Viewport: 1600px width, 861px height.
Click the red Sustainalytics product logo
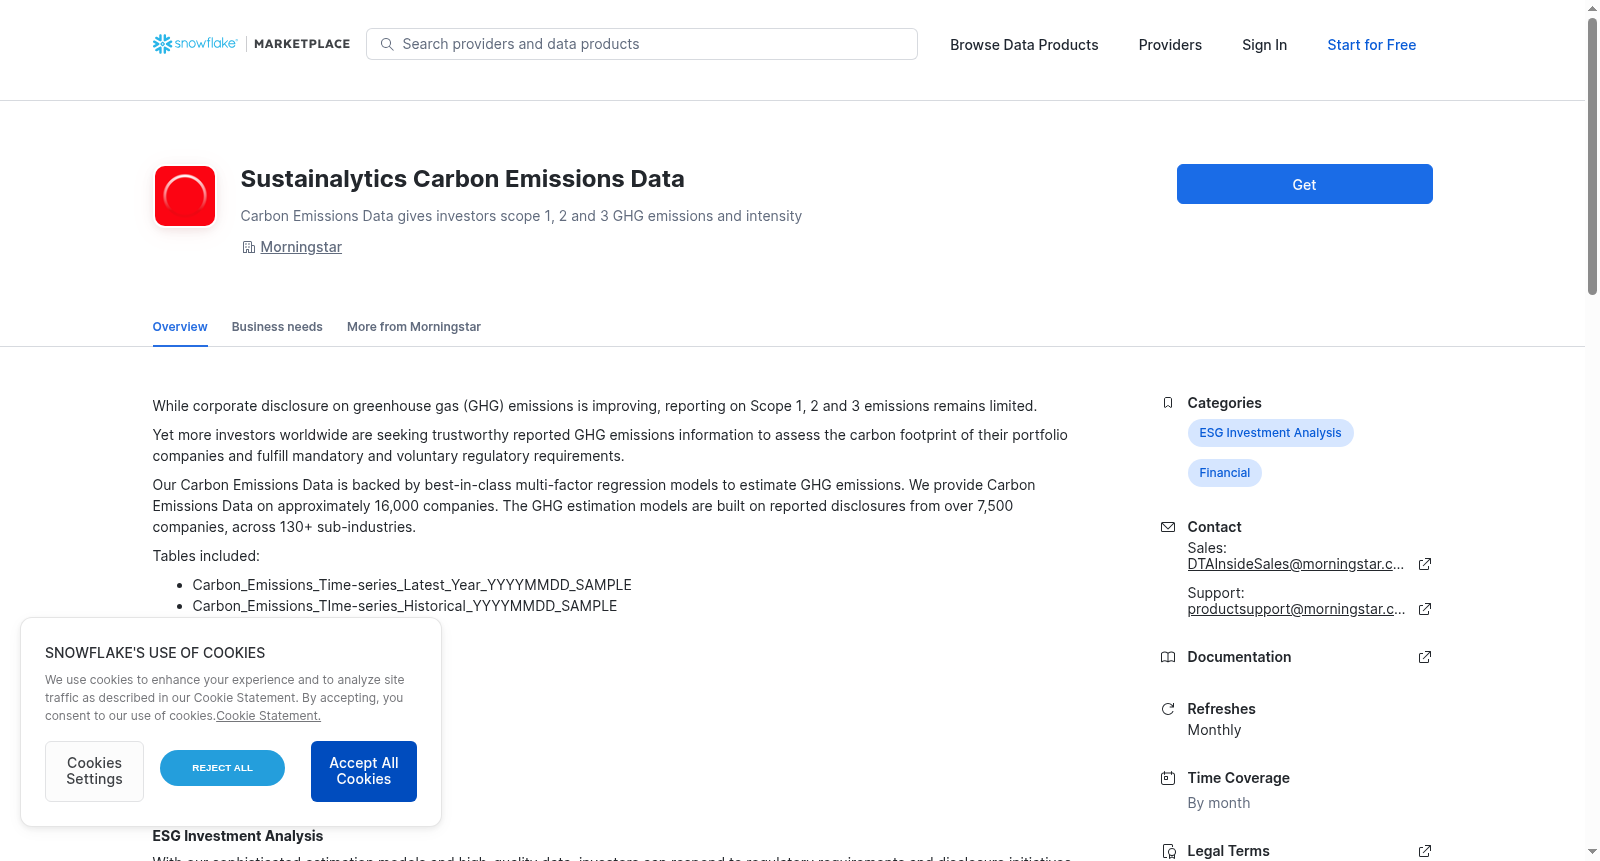point(185,196)
